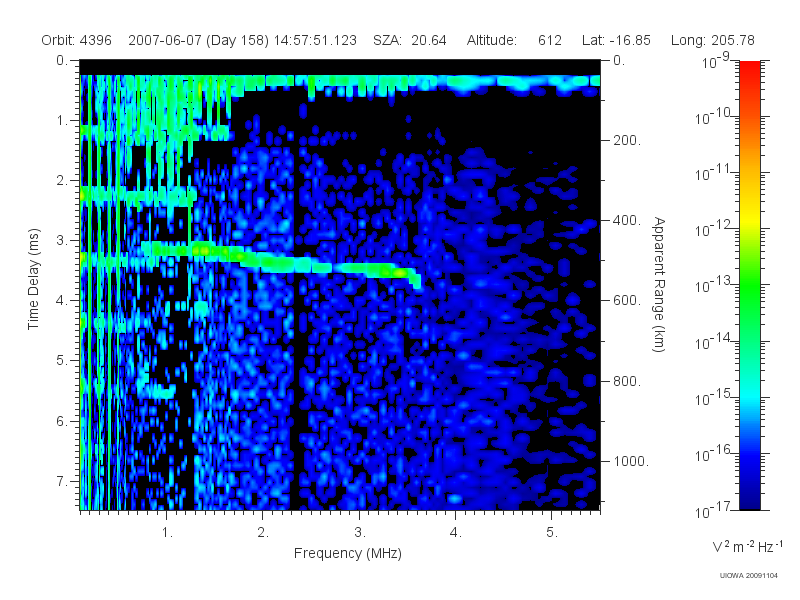This screenshot has height=600, width=800.
Task: Click the apparent range label "200."
Action: click(627, 140)
